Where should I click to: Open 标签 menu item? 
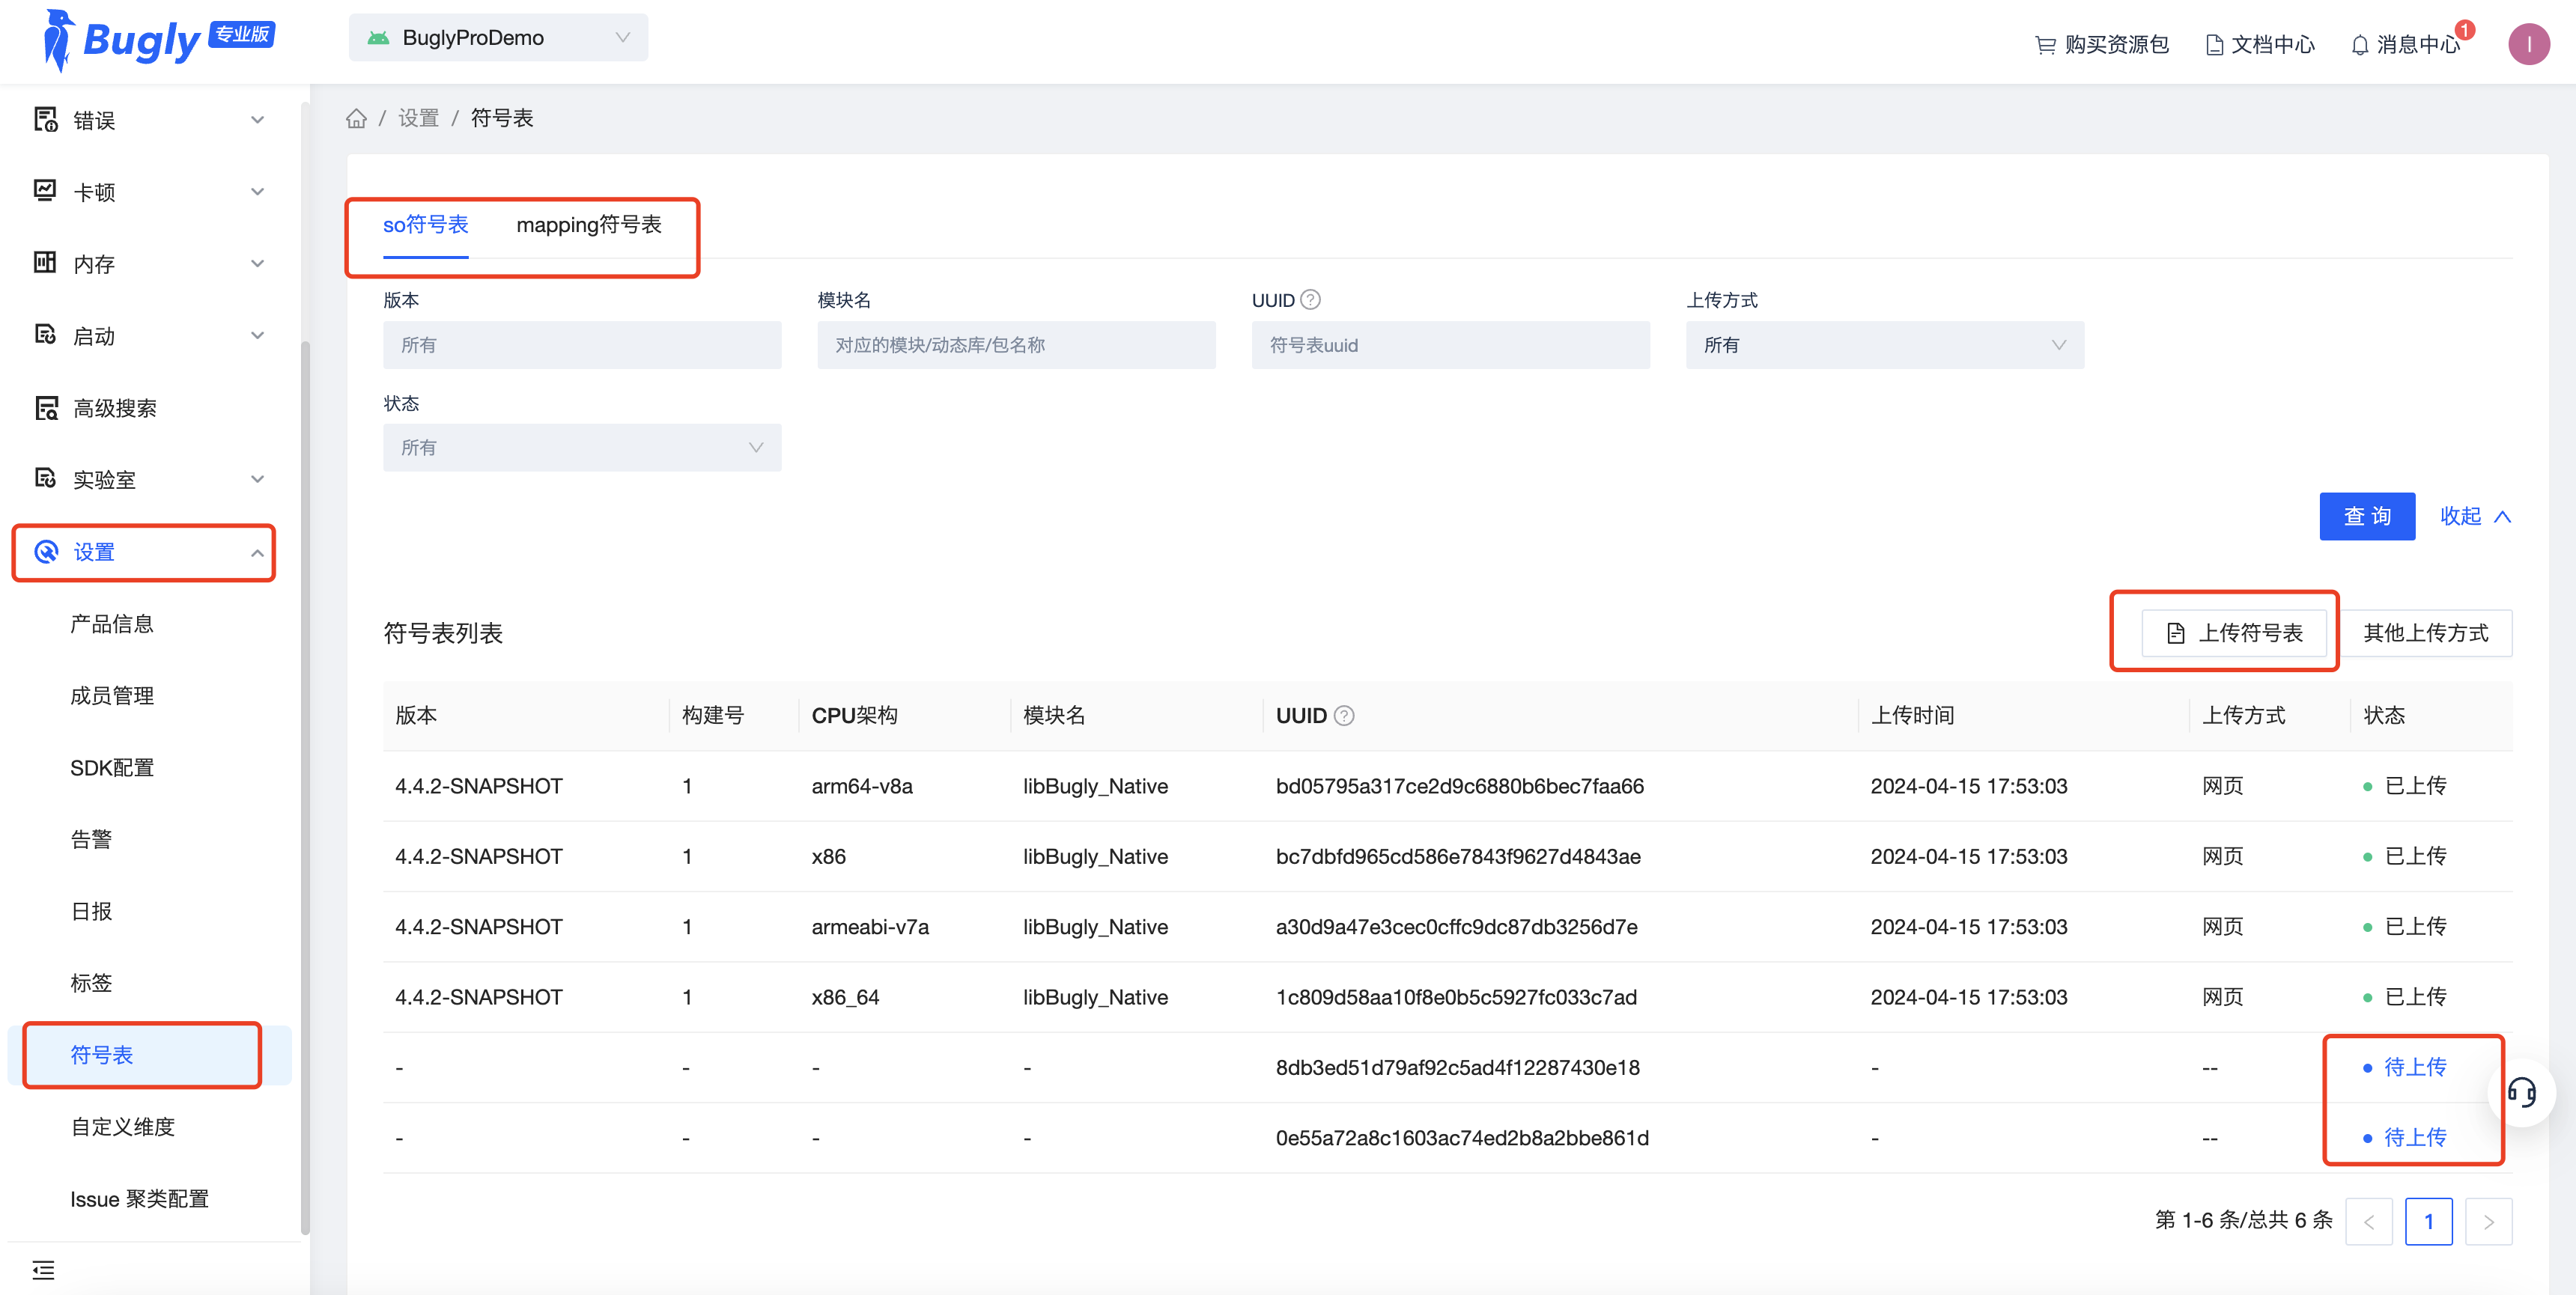91,983
